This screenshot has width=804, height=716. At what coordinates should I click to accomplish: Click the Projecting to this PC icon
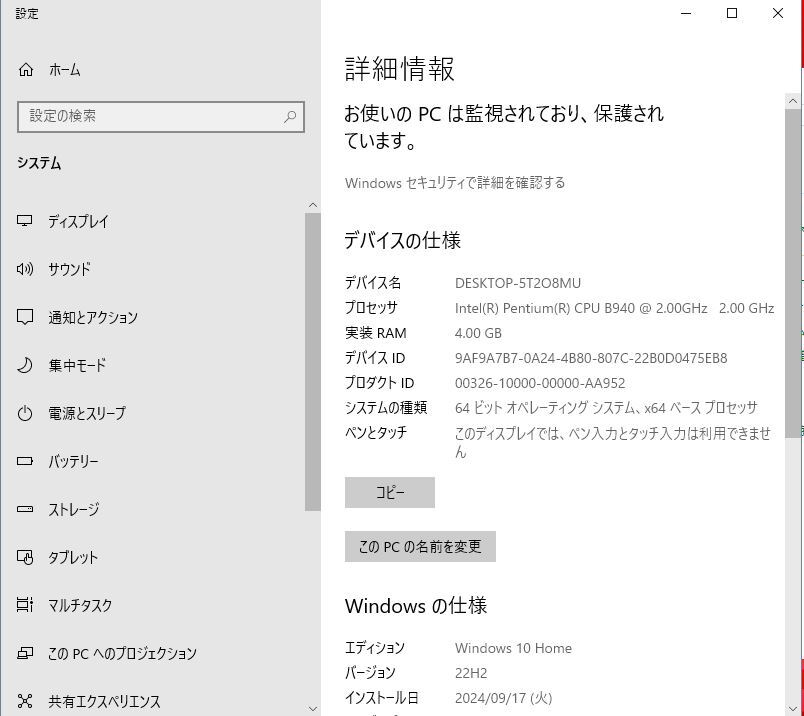coord(25,653)
